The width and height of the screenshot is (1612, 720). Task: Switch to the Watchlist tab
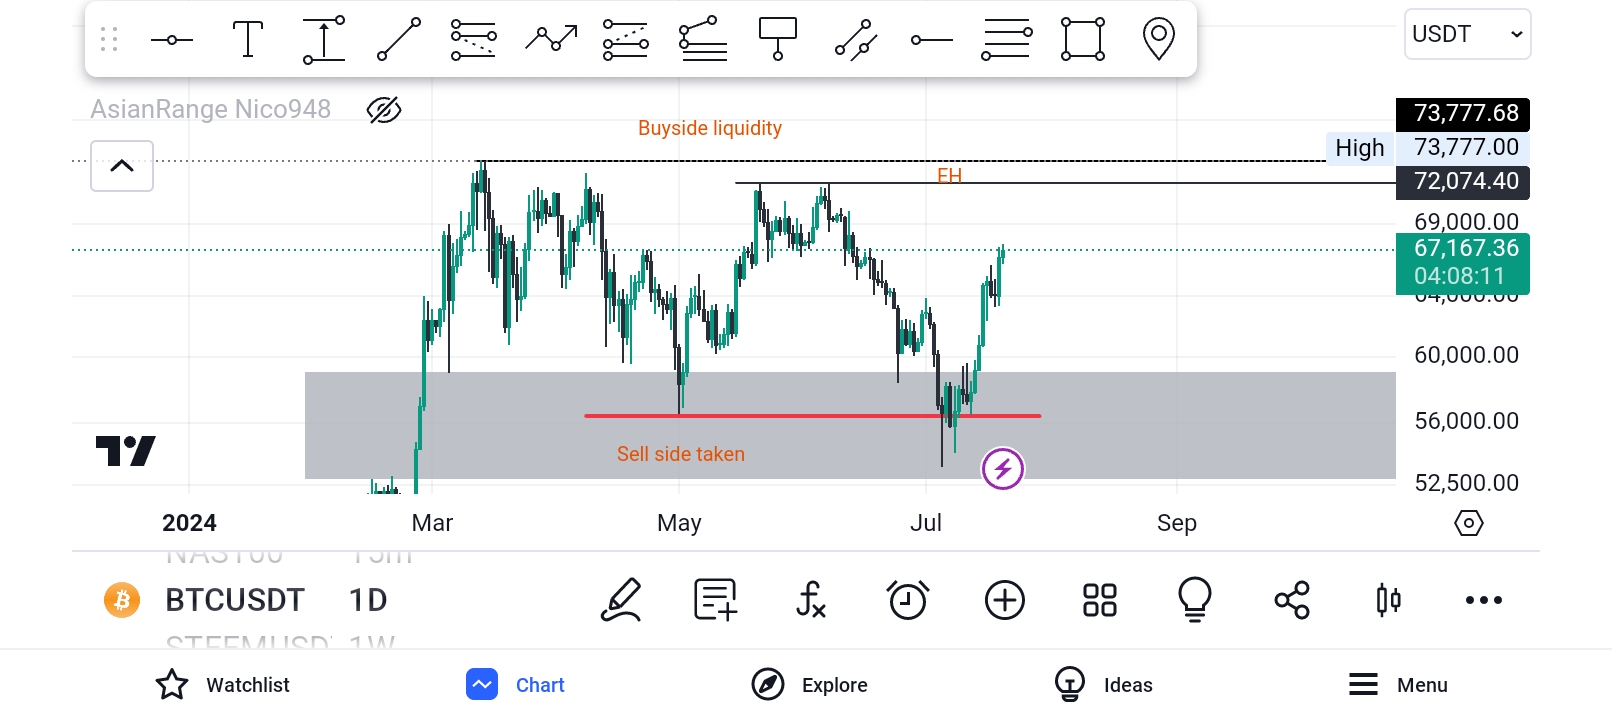(222, 685)
